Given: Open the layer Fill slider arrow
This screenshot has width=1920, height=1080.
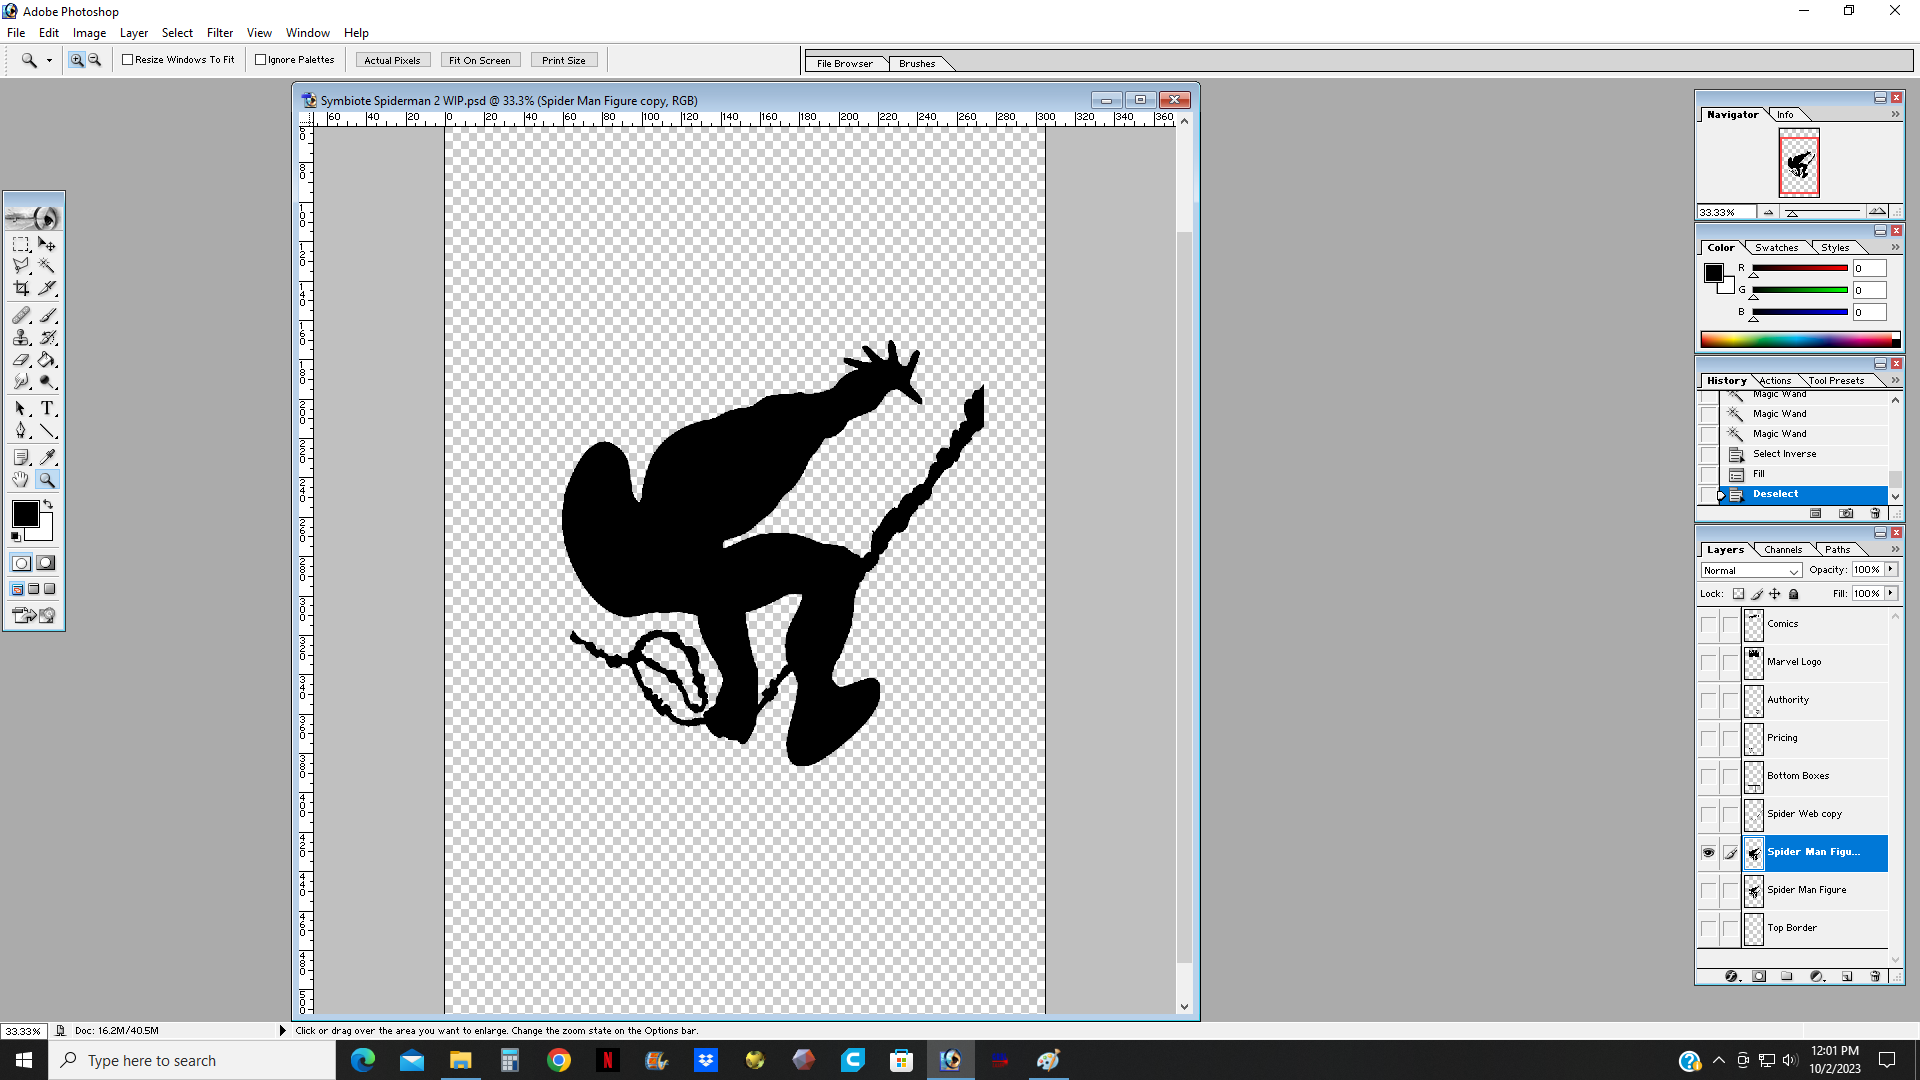Looking at the screenshot, I should pos(1891,593).
